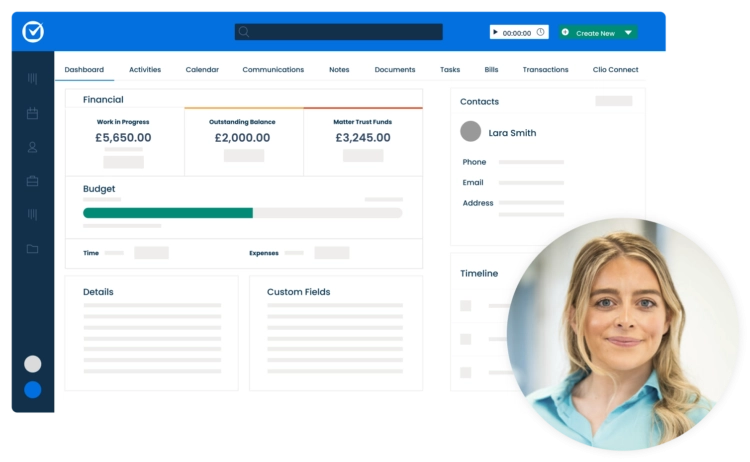The image size is (750, 462).
Task: Tick the first Timeline checkbox
Action: point(465,306)
